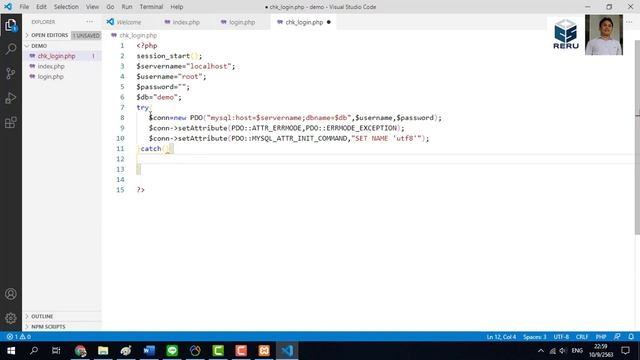Click errors and warnings status indicator
The width and height of the screenshot is (640, 360).
[x=19, y=337]
